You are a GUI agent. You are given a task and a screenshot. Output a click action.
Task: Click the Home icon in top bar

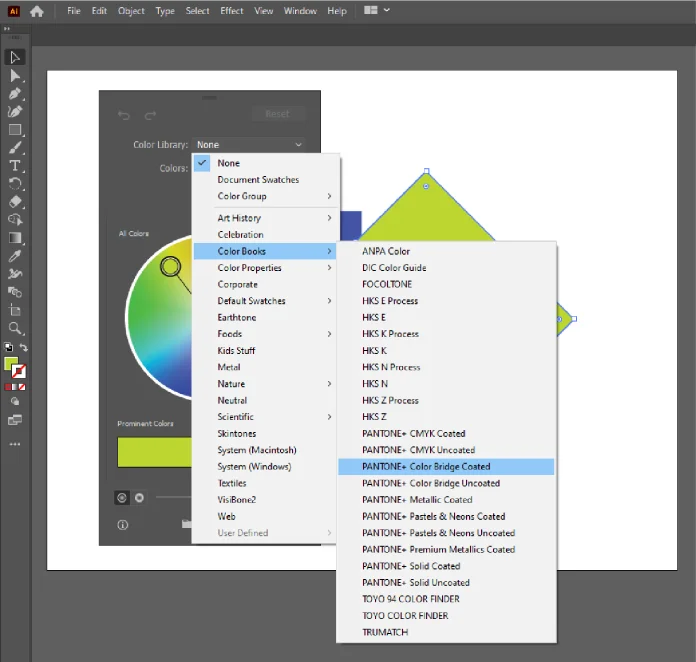[x=37, y=11]
